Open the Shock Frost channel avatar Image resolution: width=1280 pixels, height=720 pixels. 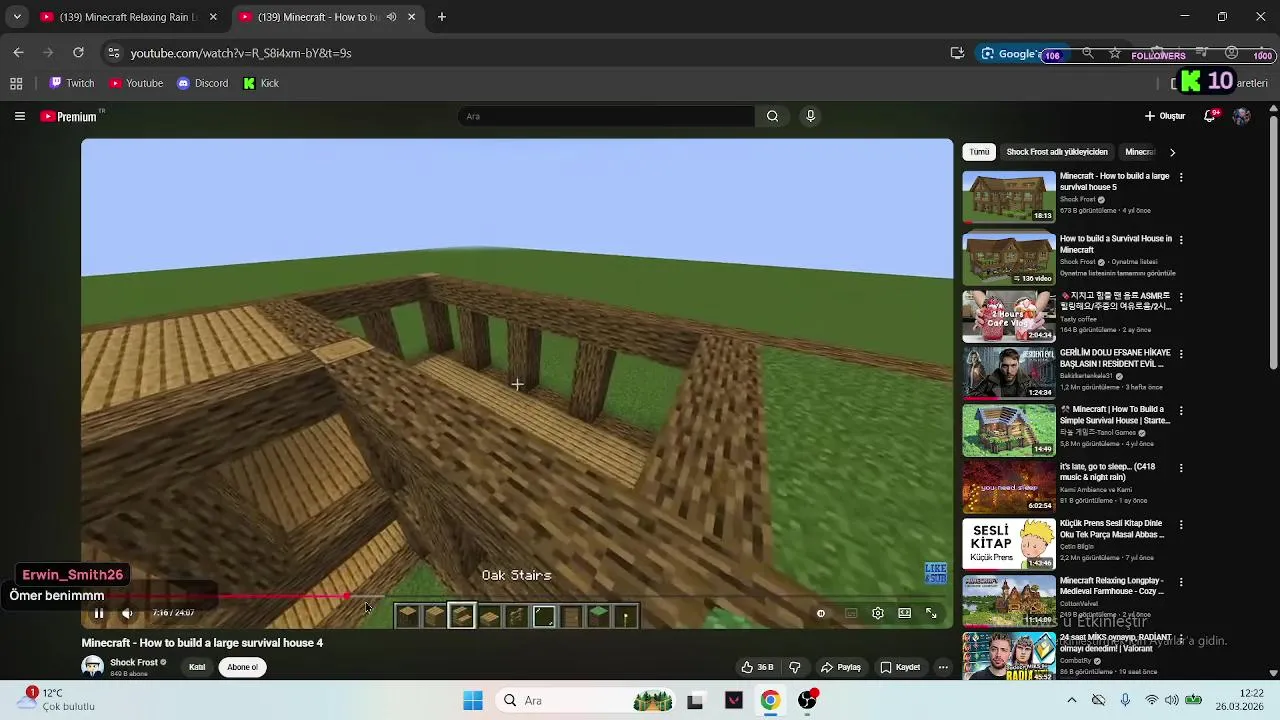[x=92, y=667]
